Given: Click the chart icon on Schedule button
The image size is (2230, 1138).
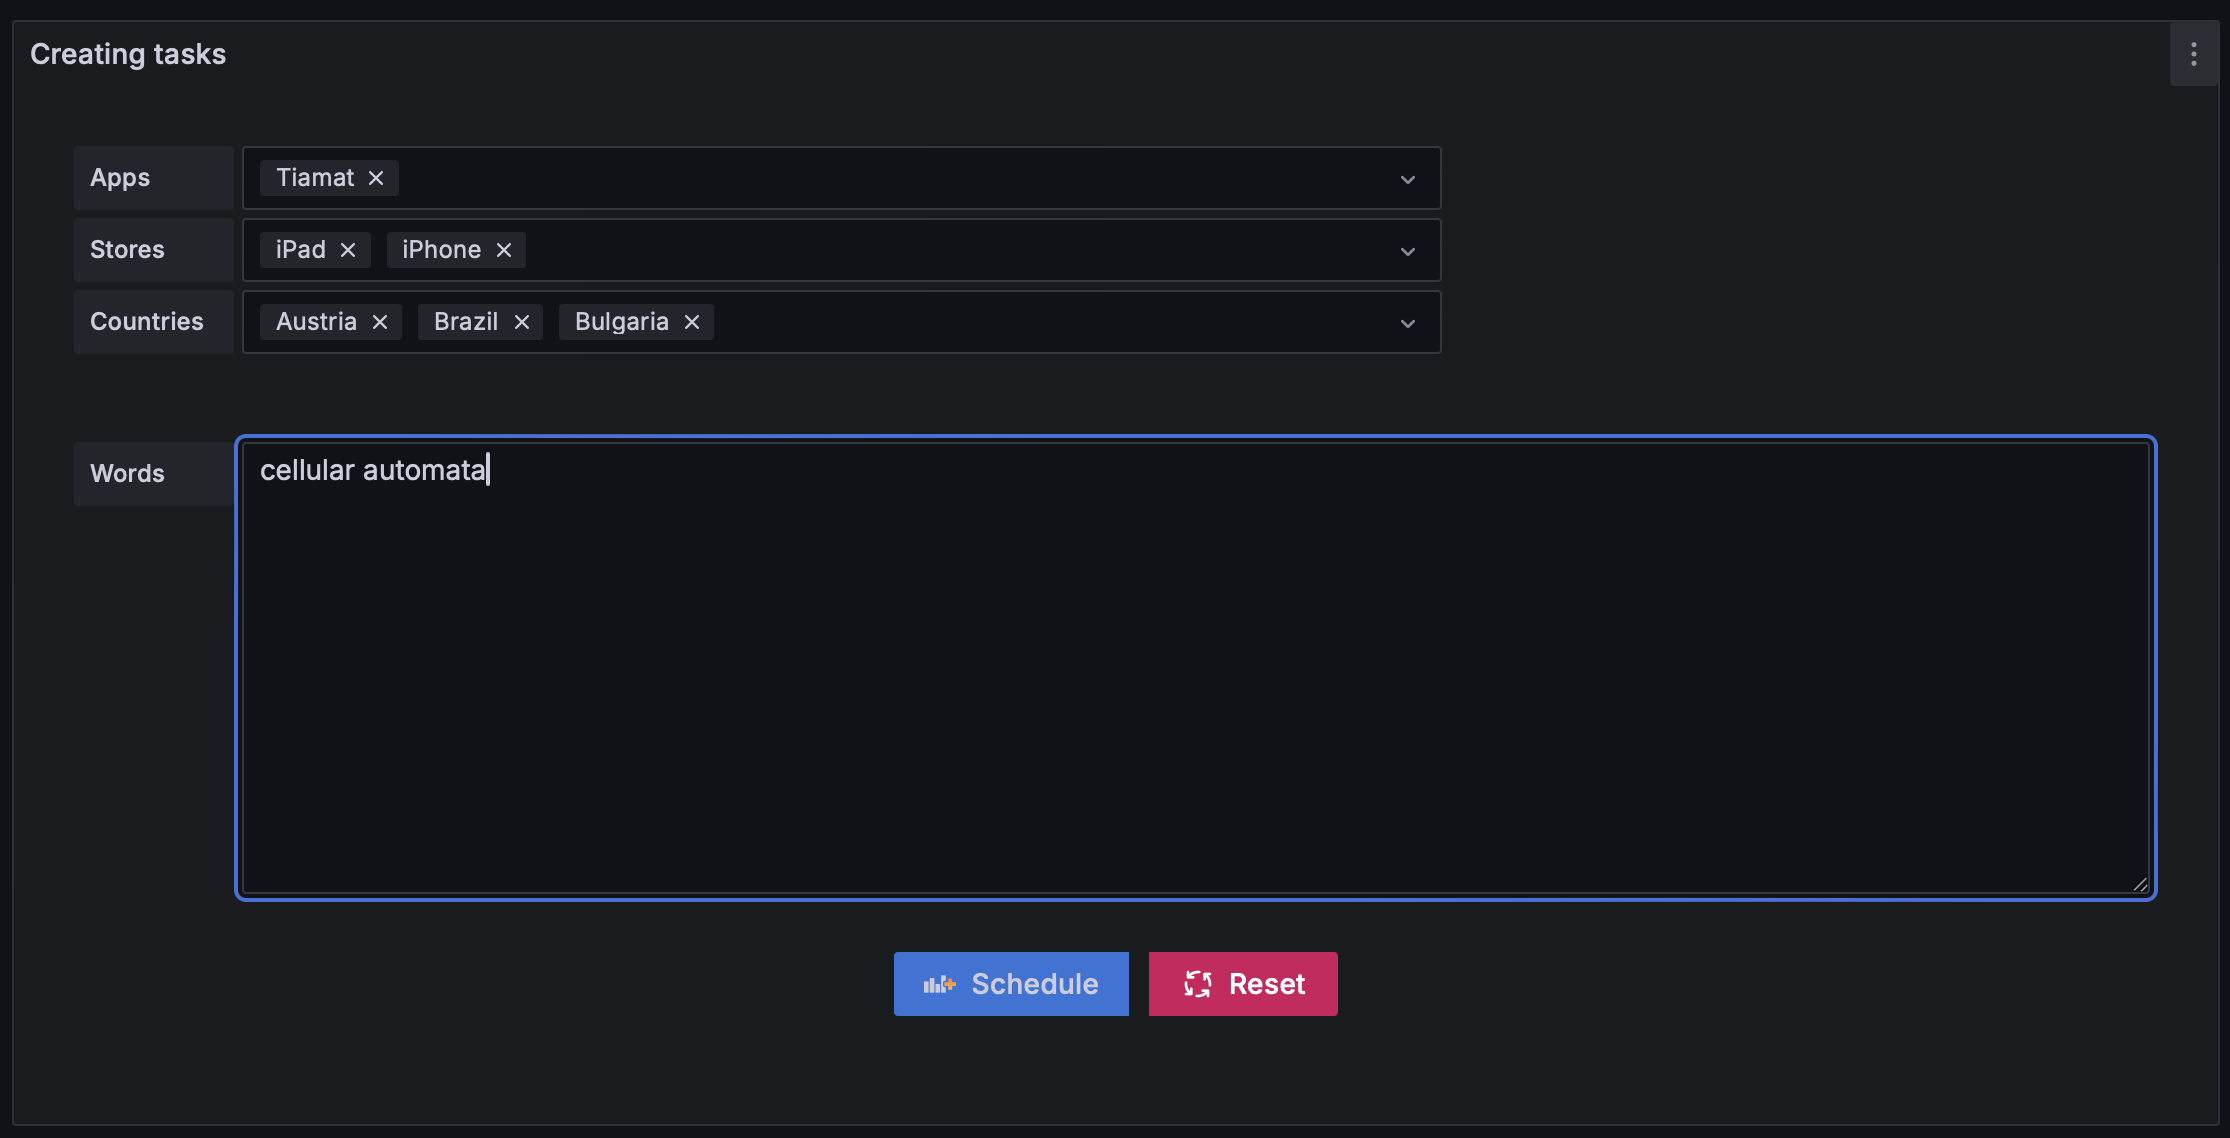Looking at the screenshot, I should click(939, 985).
